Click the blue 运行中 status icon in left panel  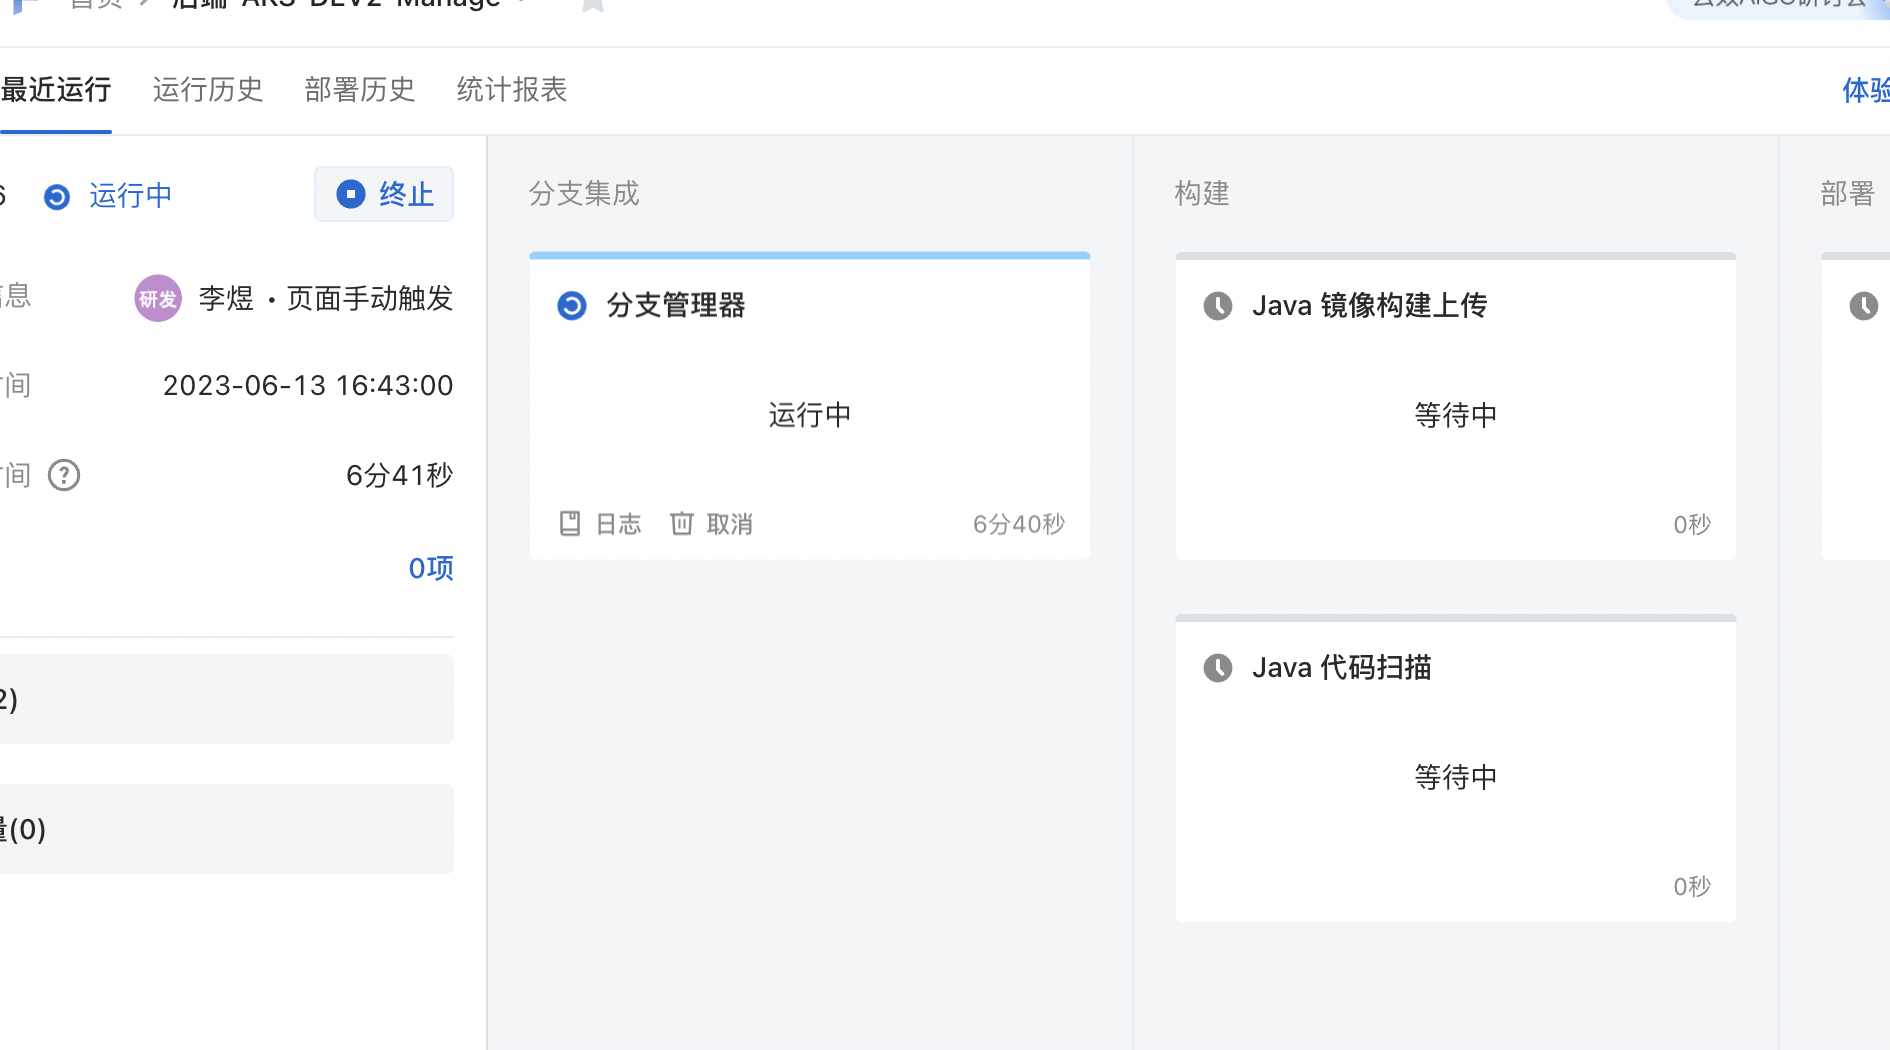(x=57, y=196)
